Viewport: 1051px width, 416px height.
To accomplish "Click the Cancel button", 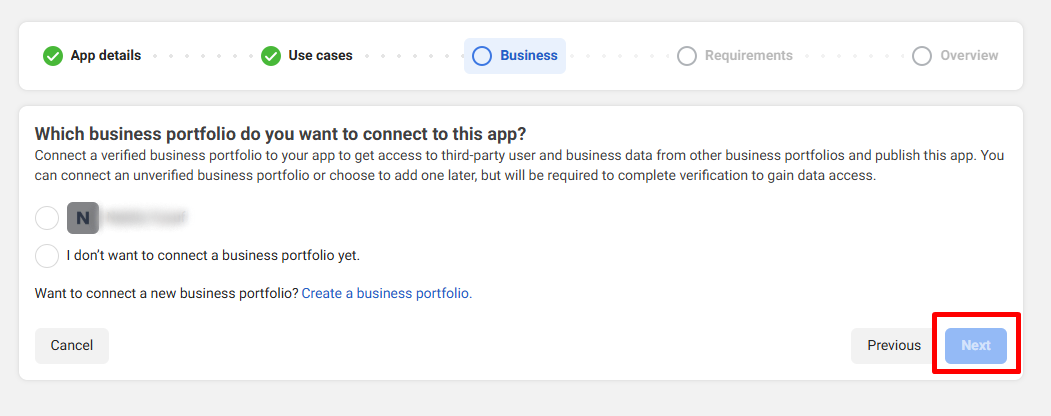I will coord(72,346).
